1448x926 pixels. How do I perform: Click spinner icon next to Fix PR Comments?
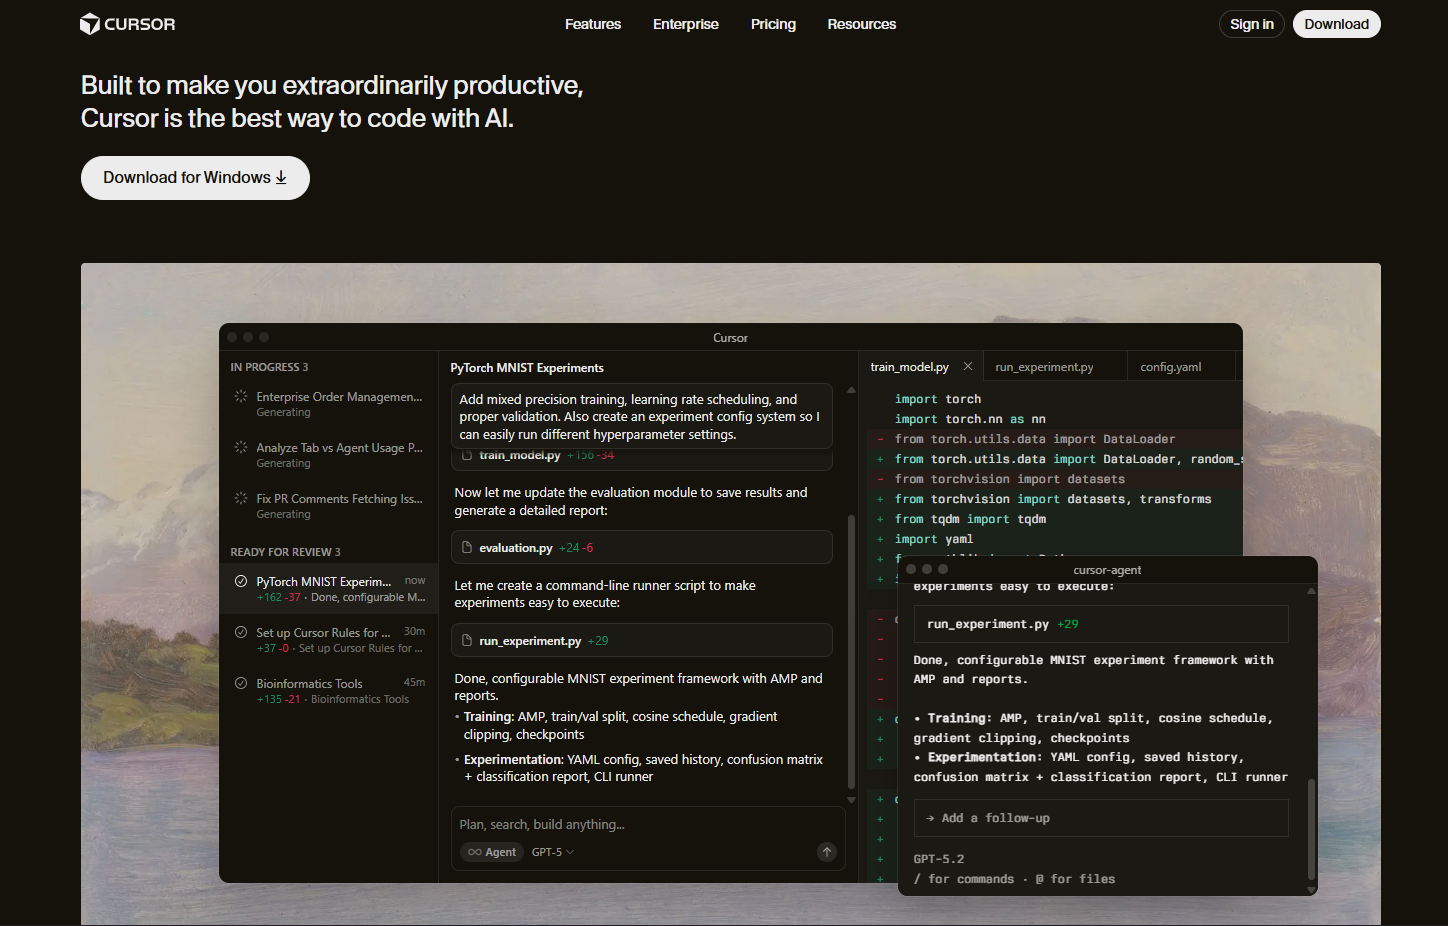241,499
